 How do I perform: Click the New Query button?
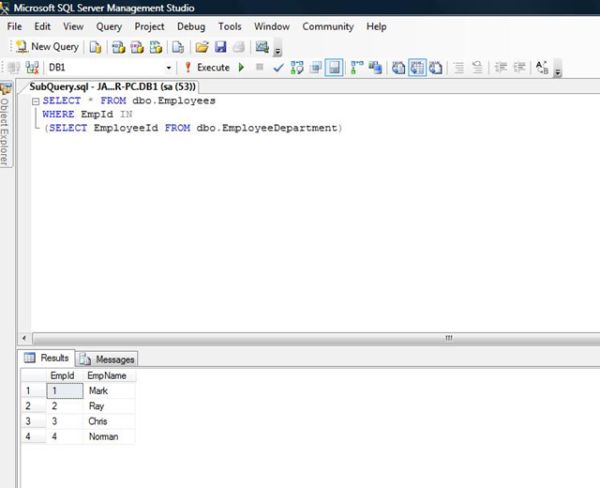tap(47, 47)
